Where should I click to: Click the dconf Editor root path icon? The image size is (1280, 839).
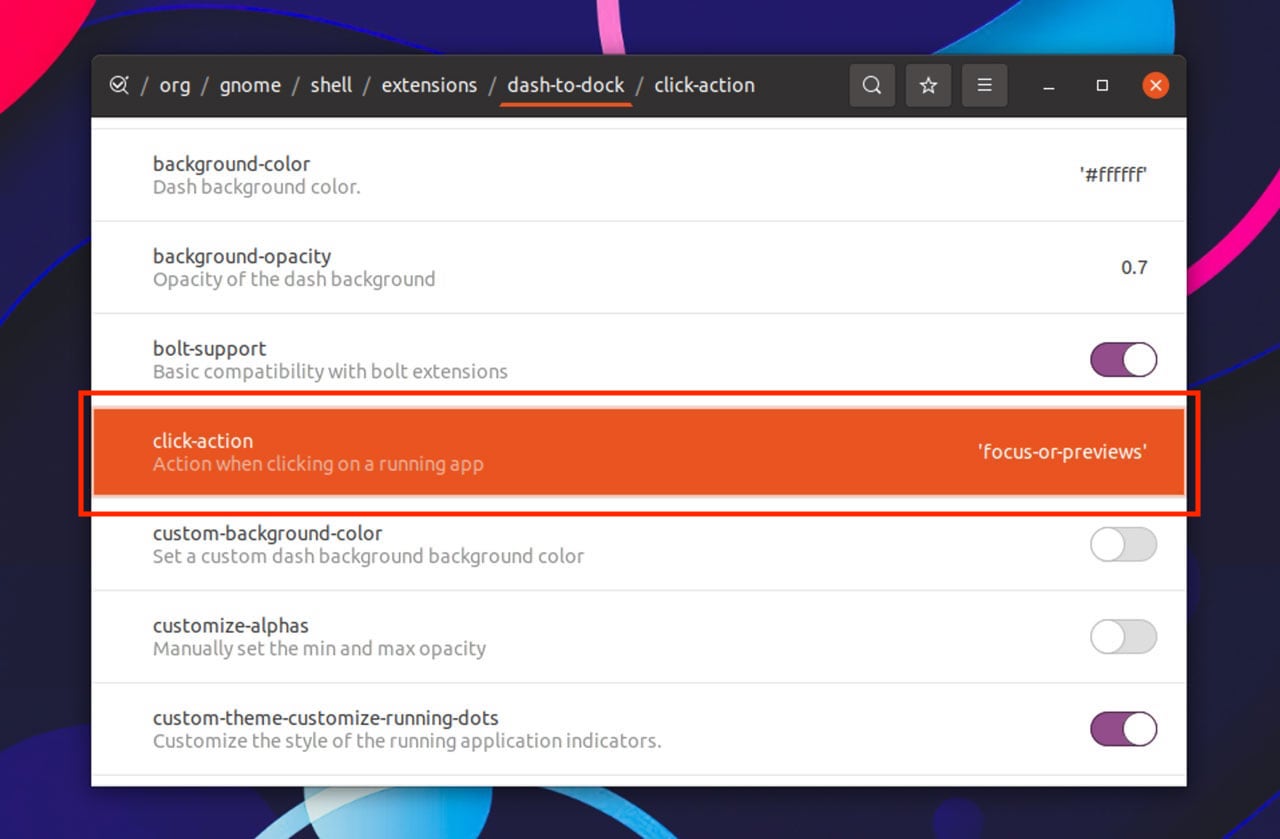click(x=119, y=85)
